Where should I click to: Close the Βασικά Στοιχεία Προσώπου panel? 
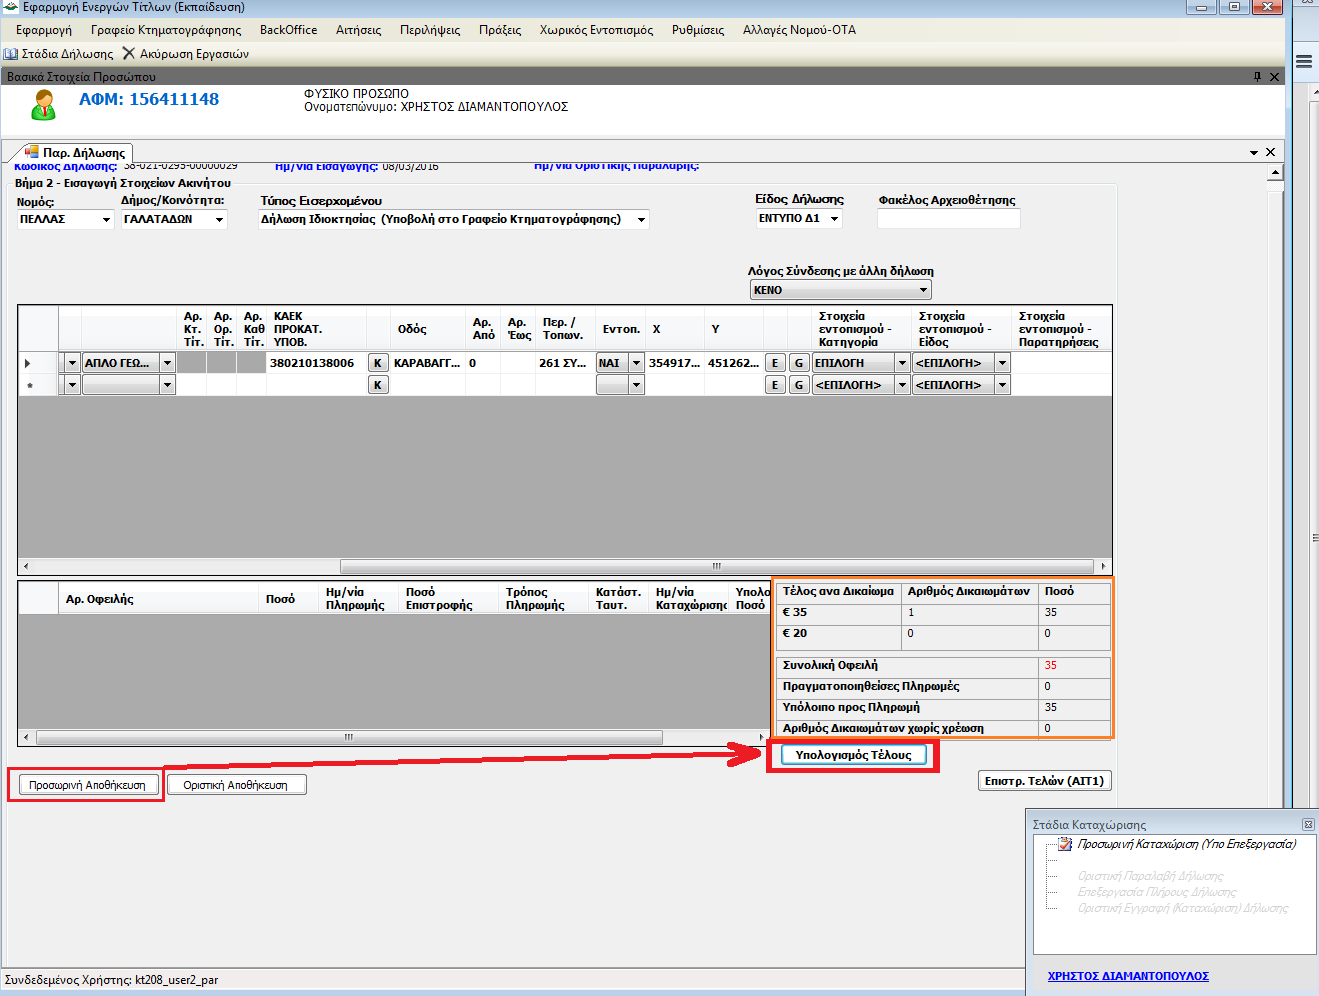(x=1274, y=77)
